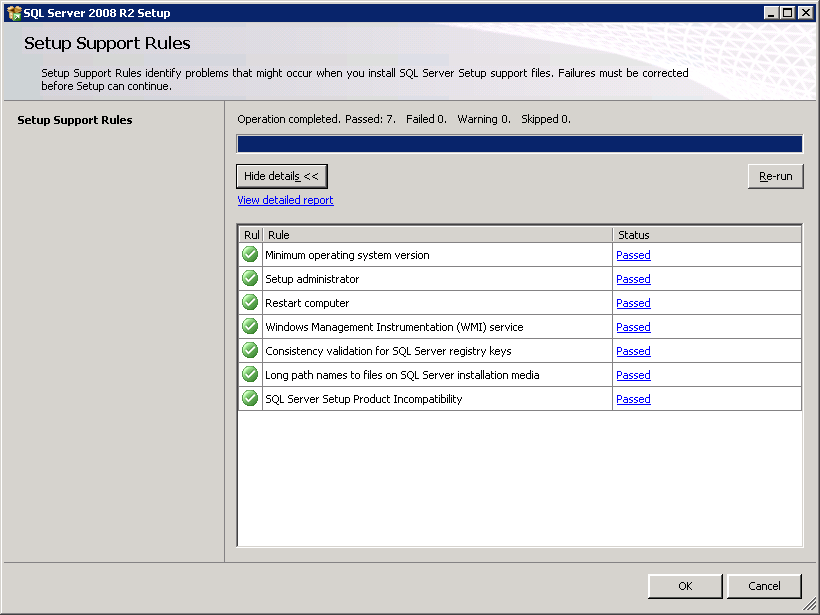Image resolution: width=820 pixels, height=615 pixels.
Task: Click the Rule column header
Action: [438, 235]
